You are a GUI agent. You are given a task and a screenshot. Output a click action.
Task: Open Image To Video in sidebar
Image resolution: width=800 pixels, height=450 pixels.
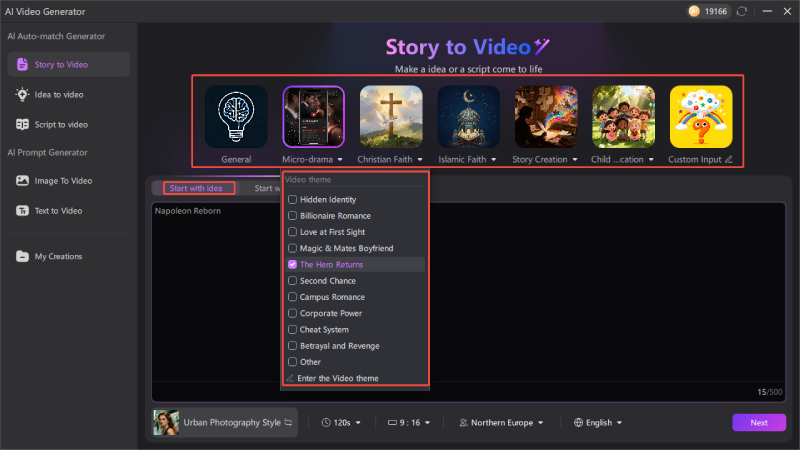click(62, 181)
